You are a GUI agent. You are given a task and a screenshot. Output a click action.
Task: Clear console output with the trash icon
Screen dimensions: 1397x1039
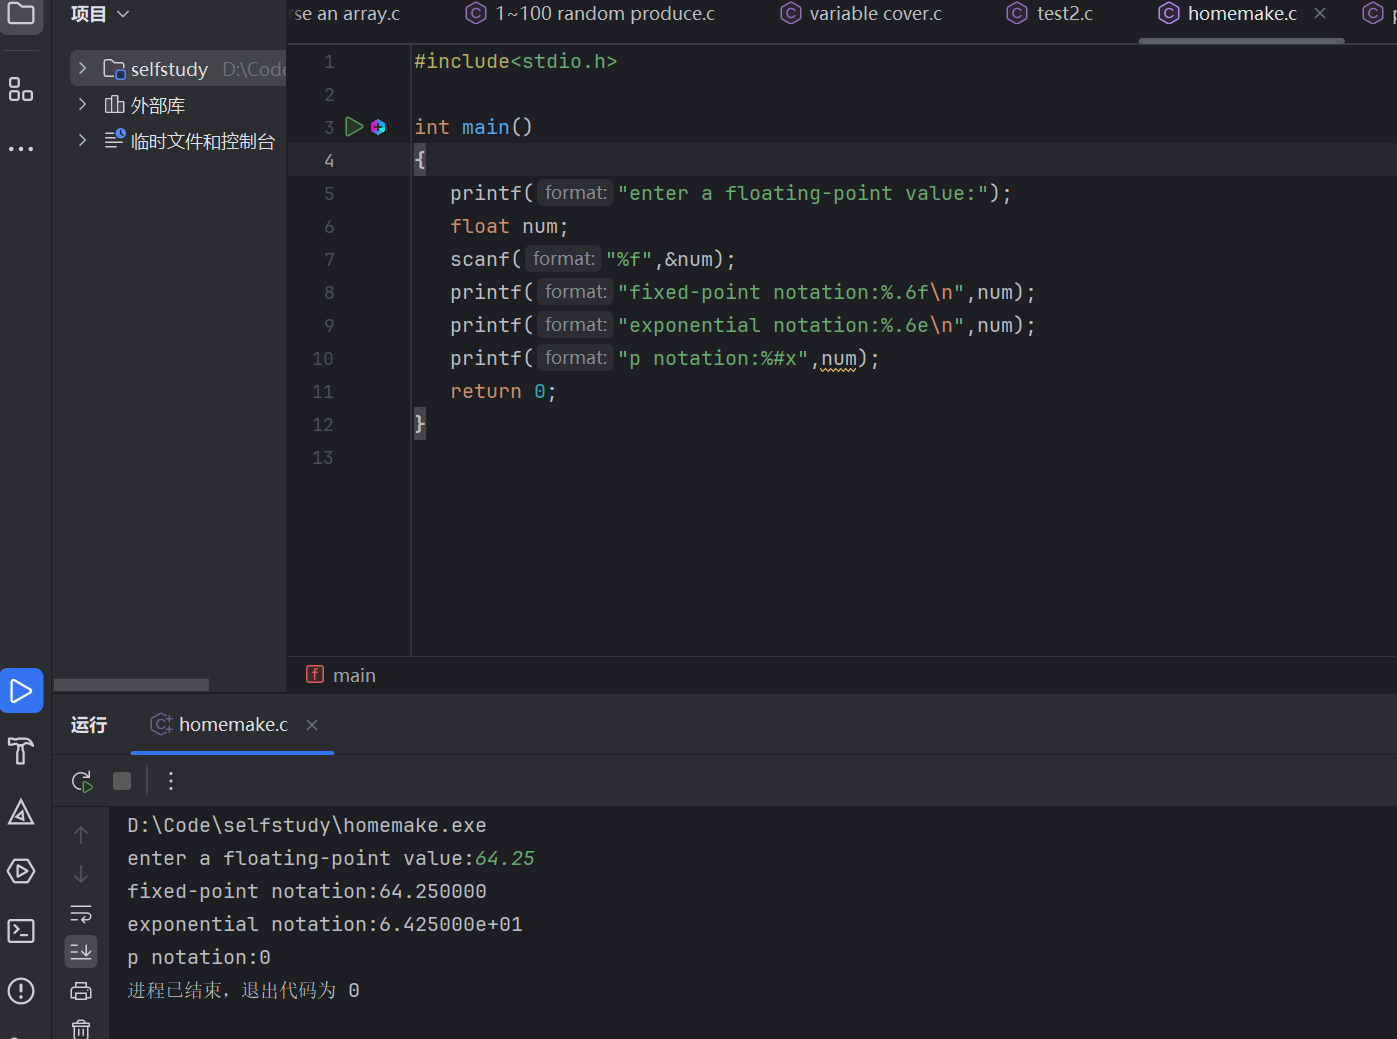point(81,1028)
